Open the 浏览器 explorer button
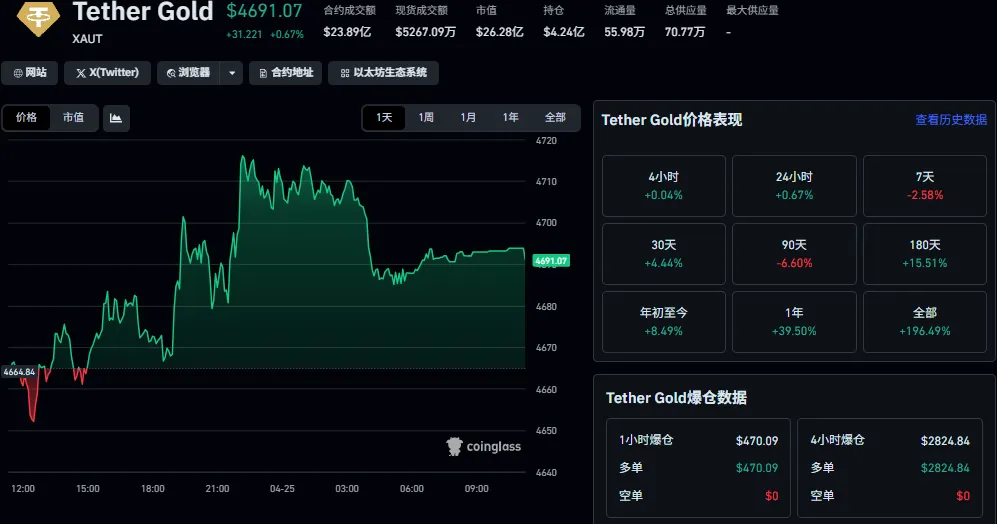The width and height of the screenshot is (997, 524). 189,73
